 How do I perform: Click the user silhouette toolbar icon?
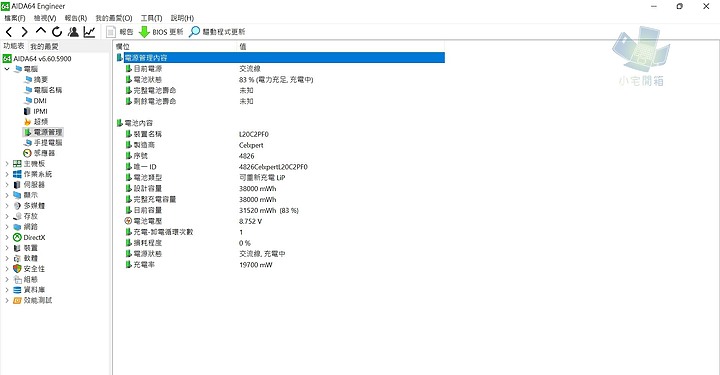73,32
